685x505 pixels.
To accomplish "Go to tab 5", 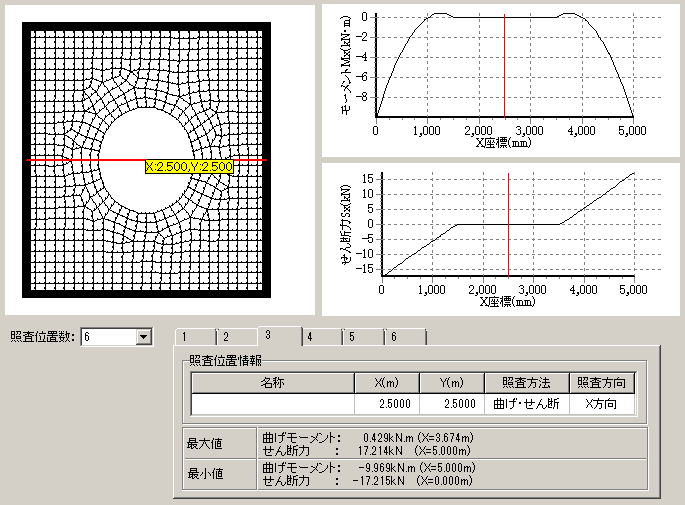I will pos(353,337).
